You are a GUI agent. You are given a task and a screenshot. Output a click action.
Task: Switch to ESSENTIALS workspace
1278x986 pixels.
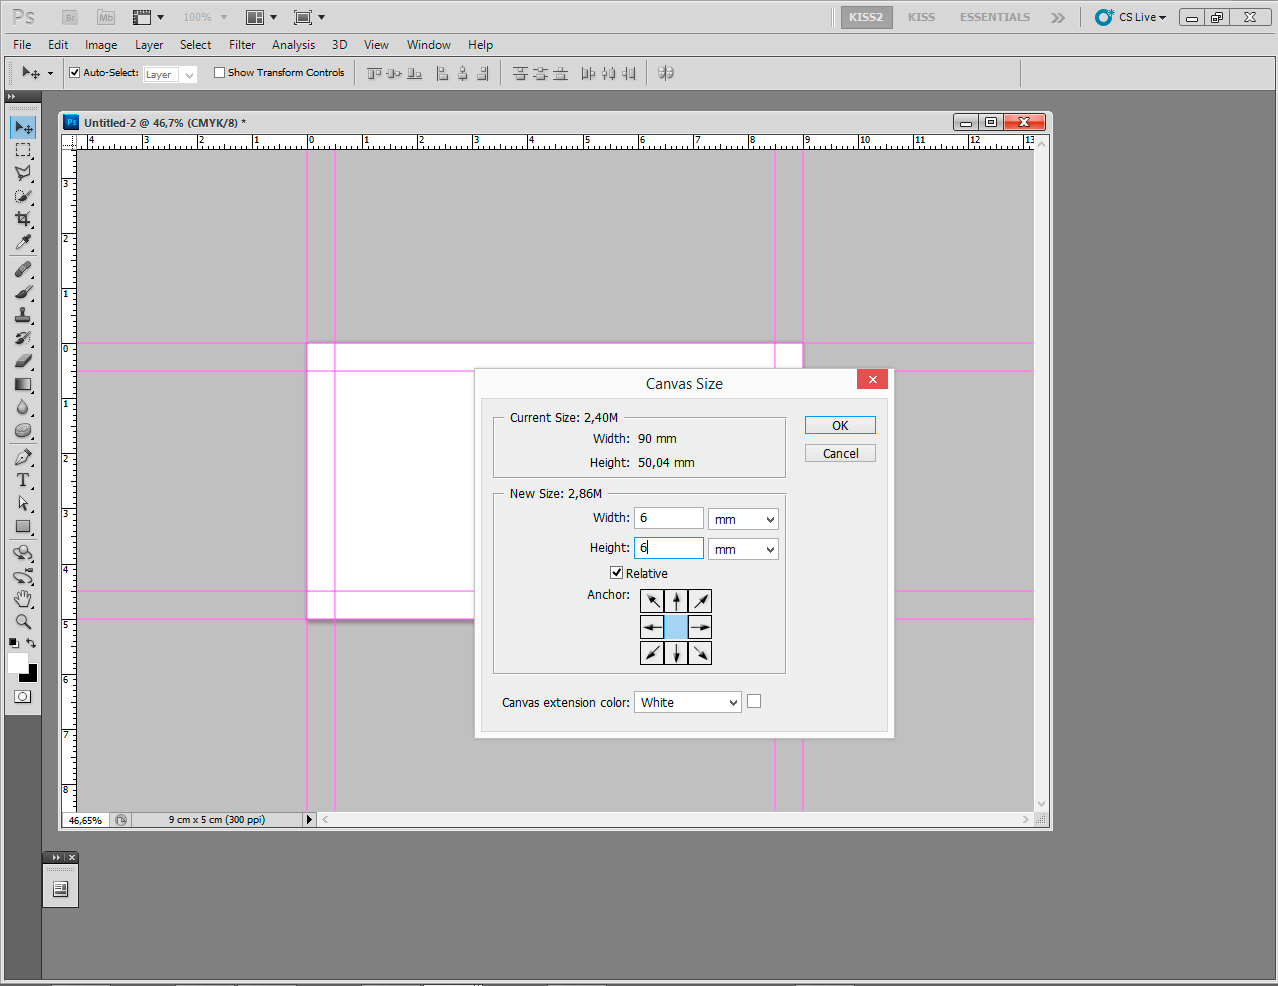click(995, 17)
